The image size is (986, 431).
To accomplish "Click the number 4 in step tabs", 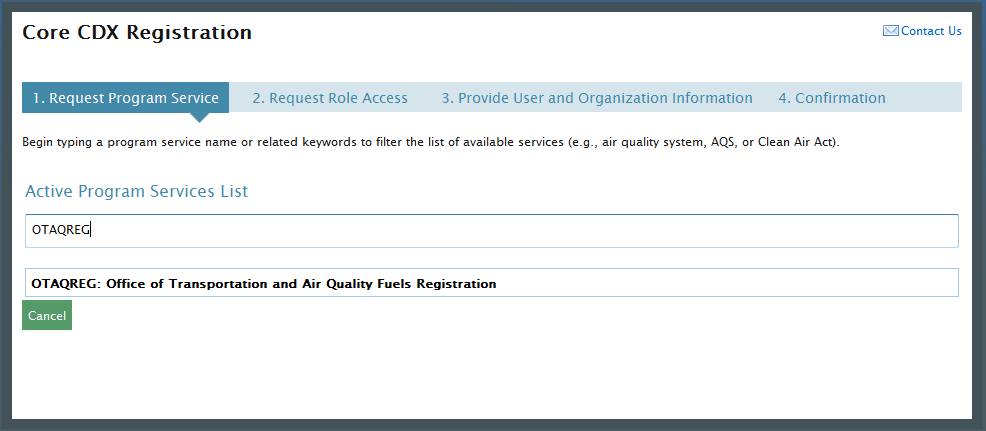I will click(783, 98).
